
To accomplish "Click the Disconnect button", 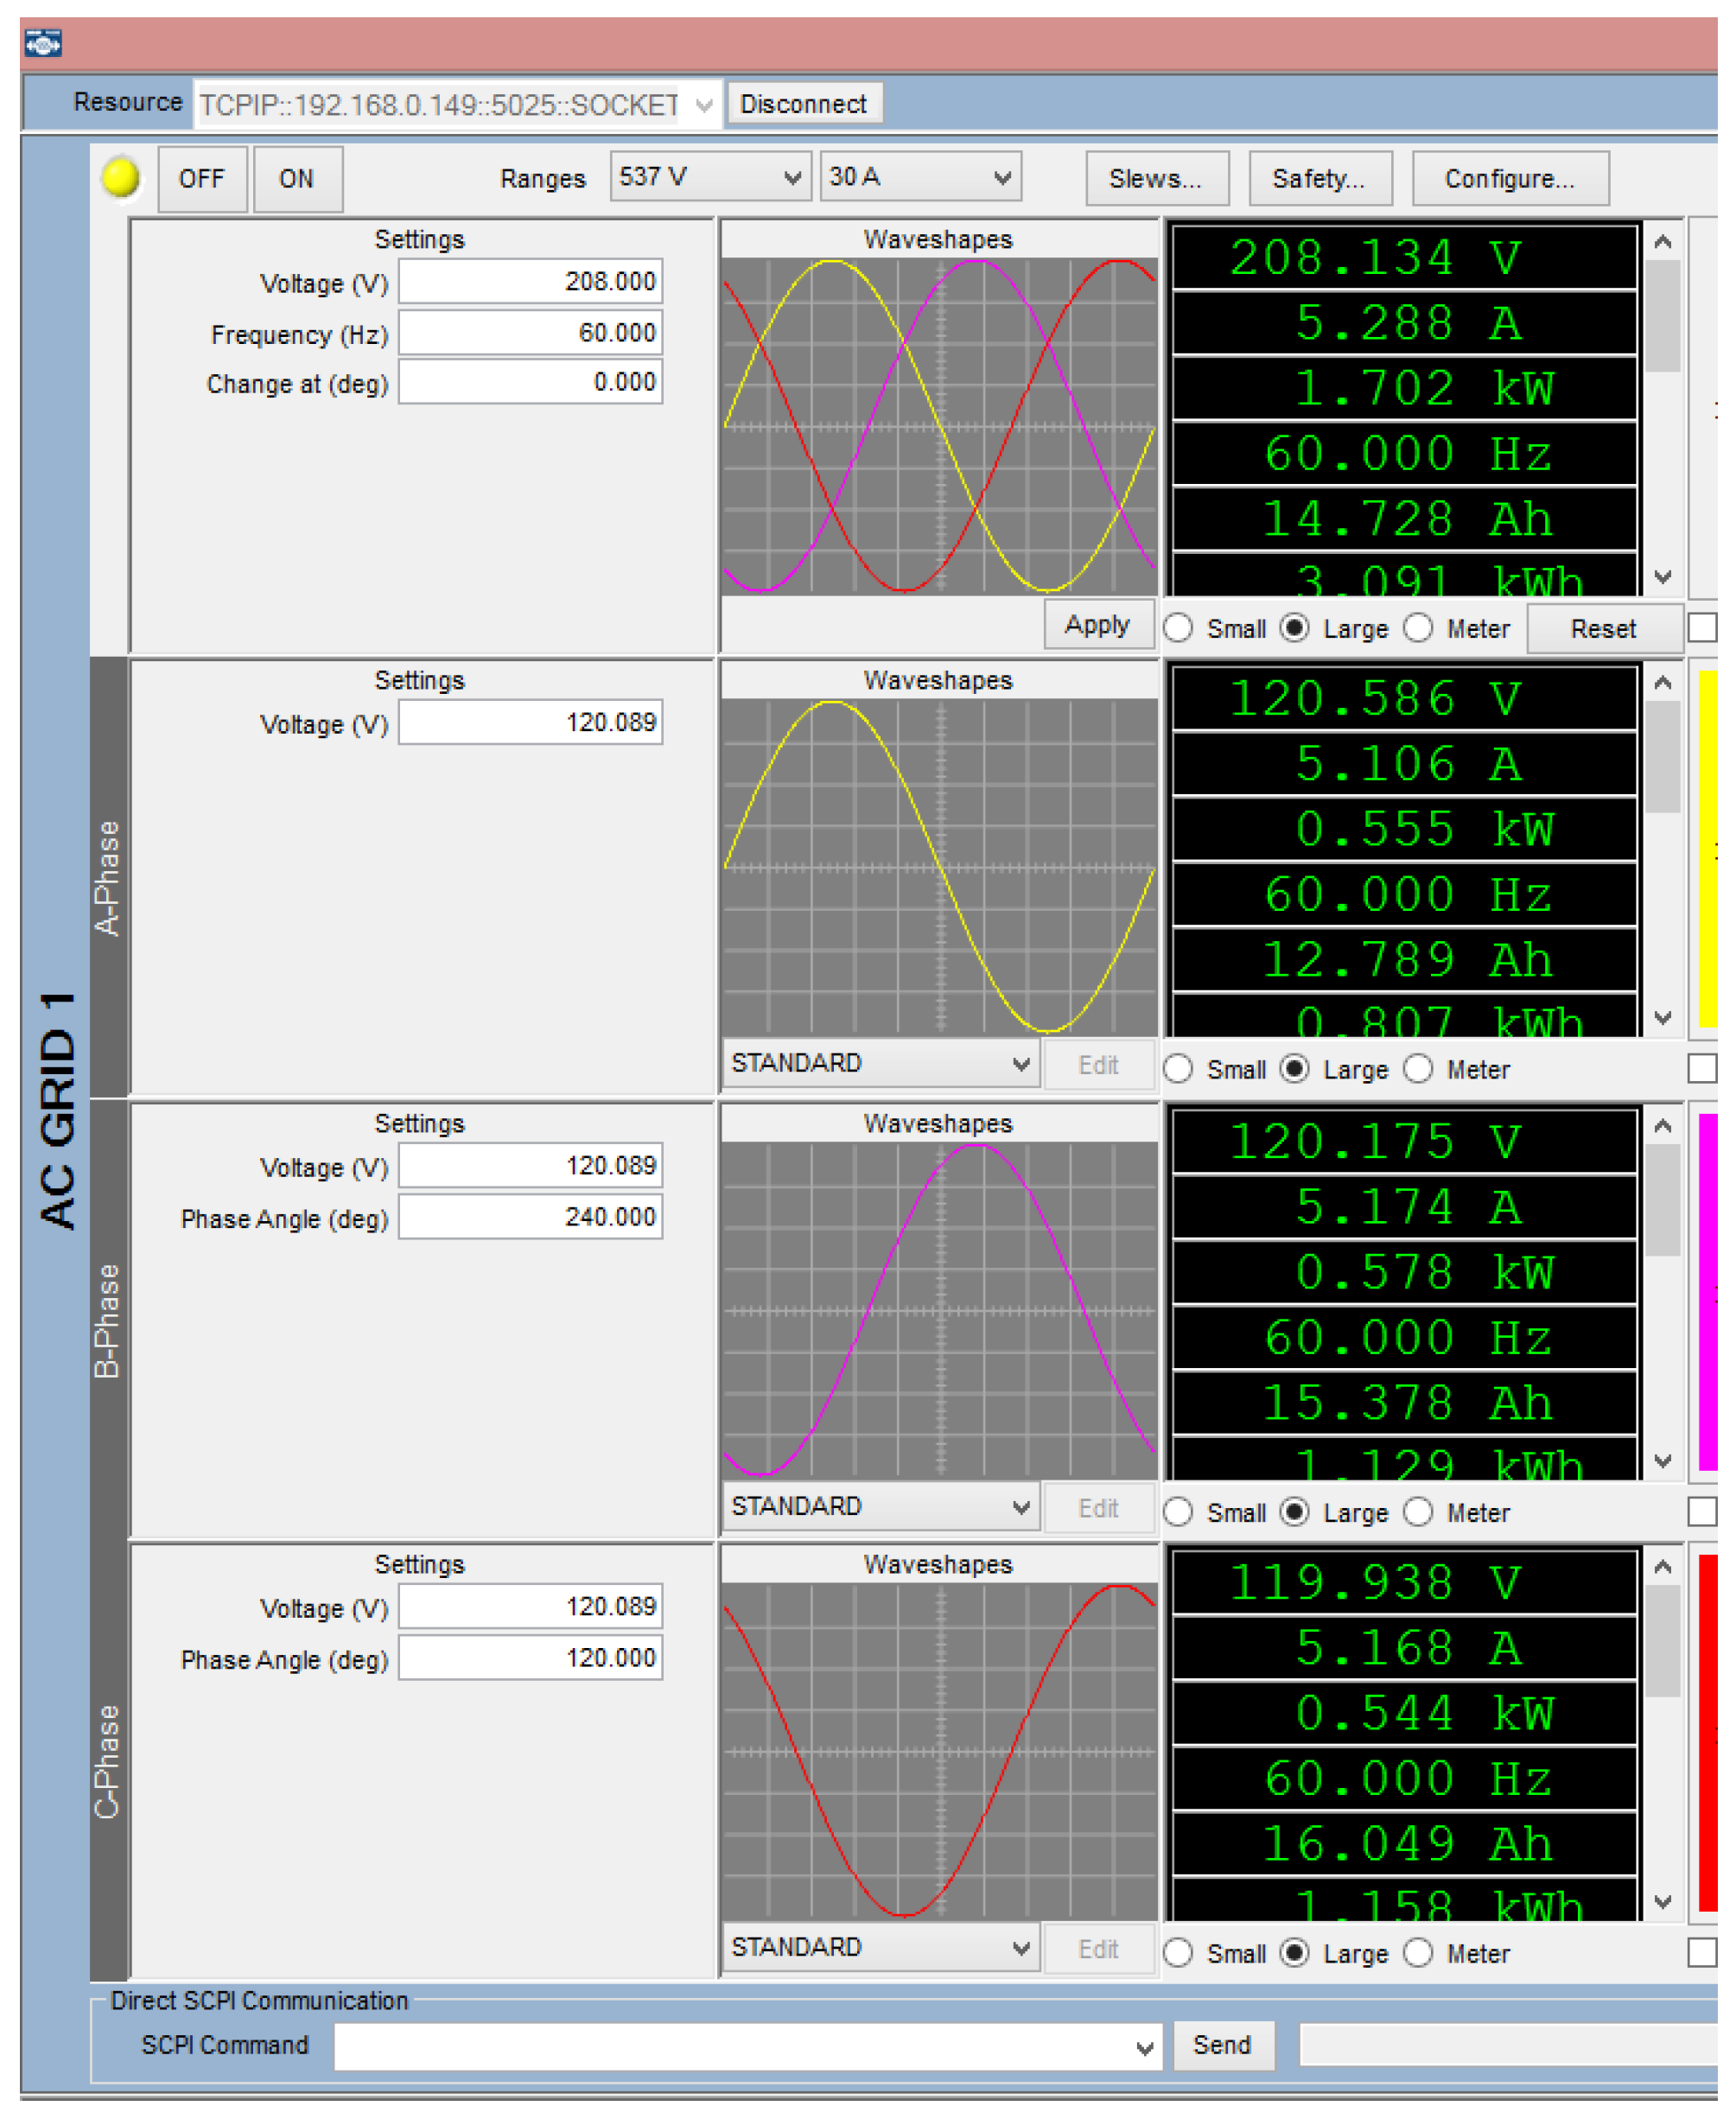I will point(804,104).
